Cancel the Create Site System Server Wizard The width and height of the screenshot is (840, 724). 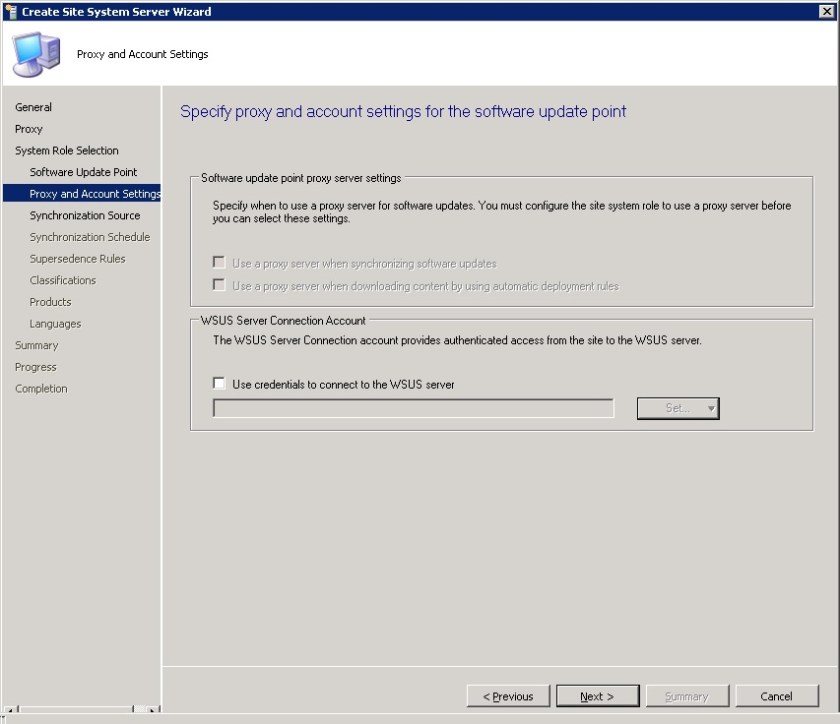pos(777,696)
